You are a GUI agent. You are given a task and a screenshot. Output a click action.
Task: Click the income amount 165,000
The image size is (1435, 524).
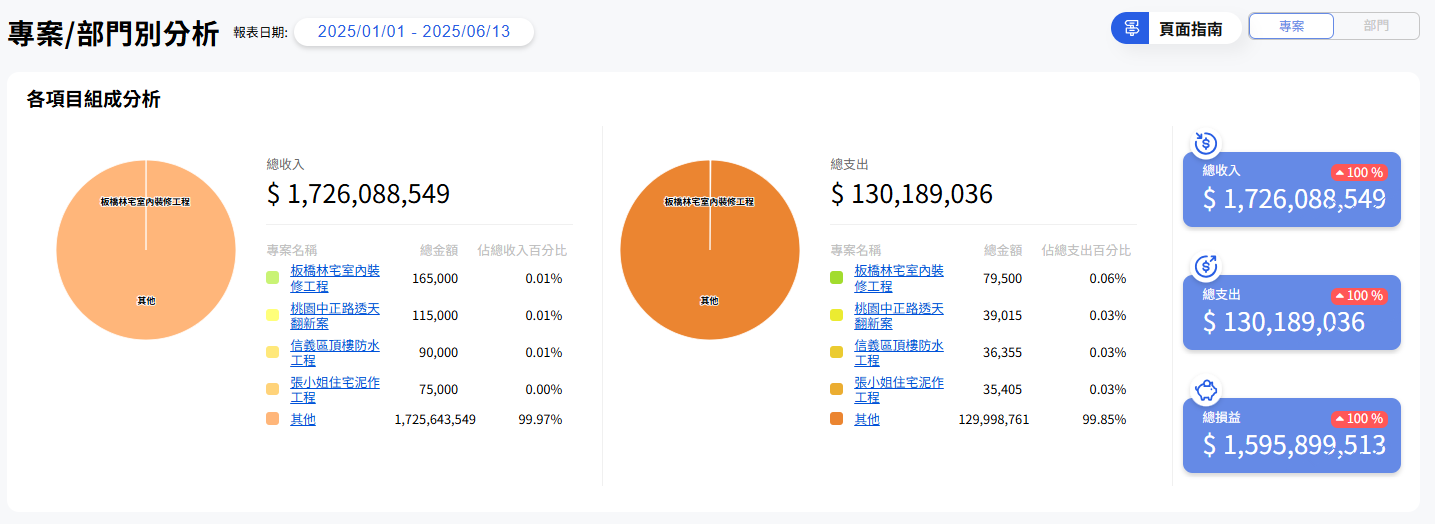click(435, 278)
